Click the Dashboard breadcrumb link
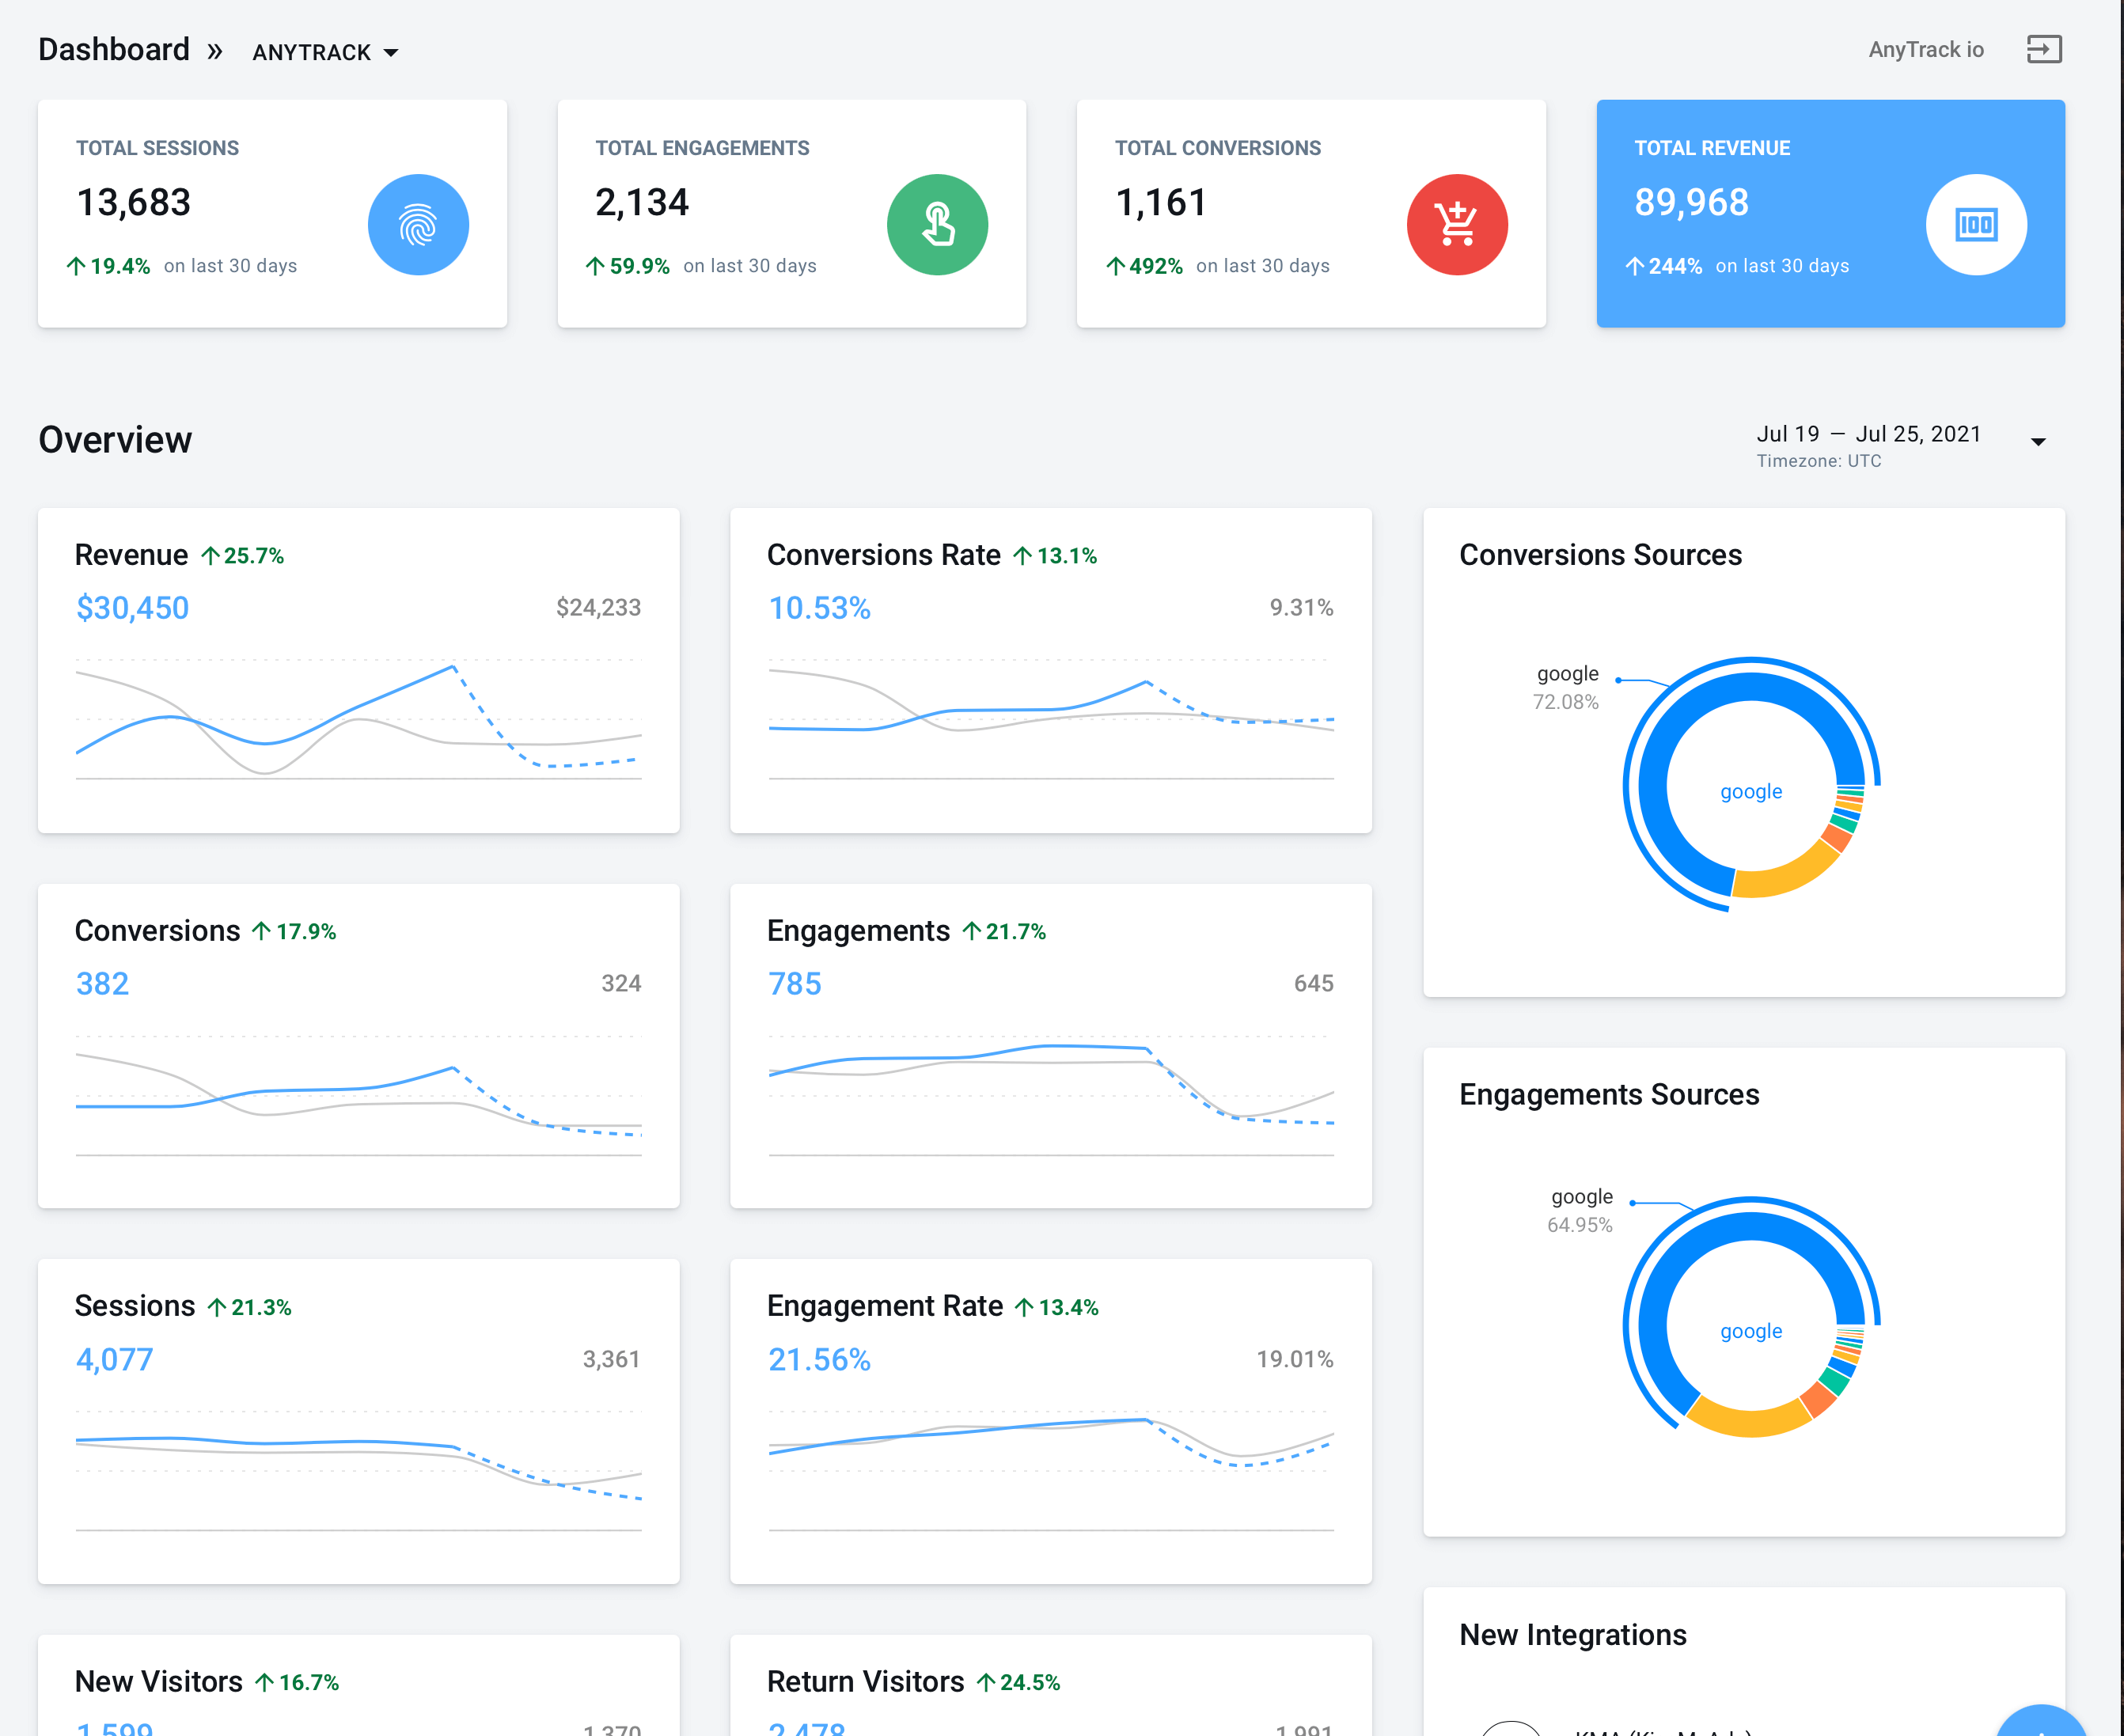This screenshot has width=2124, height=1736. coord(113,49)
